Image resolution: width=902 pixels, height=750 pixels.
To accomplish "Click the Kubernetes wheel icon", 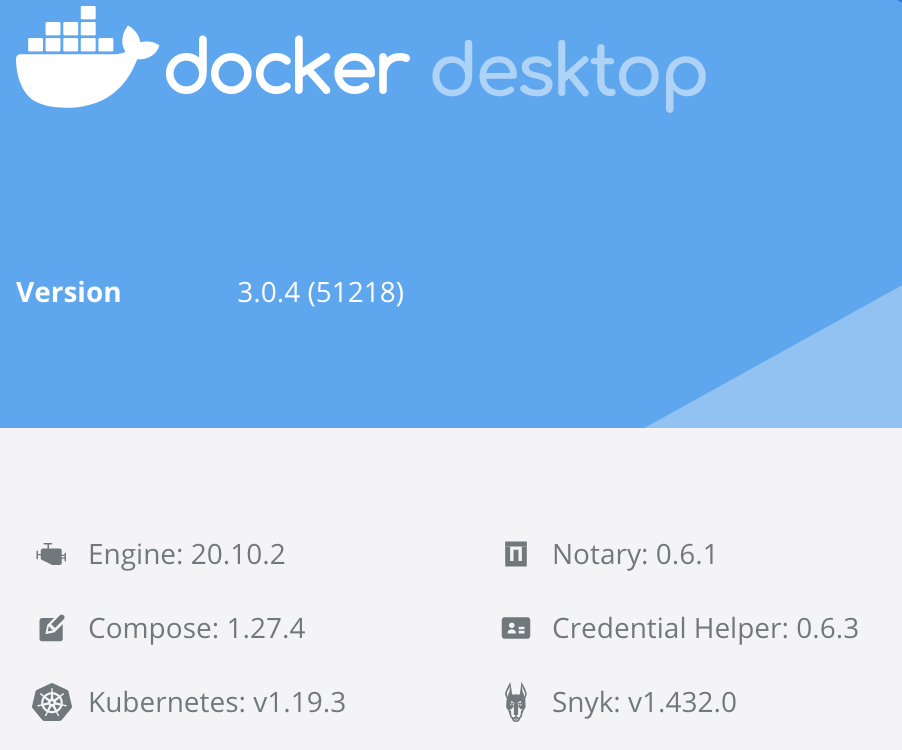I will [52, 702].
